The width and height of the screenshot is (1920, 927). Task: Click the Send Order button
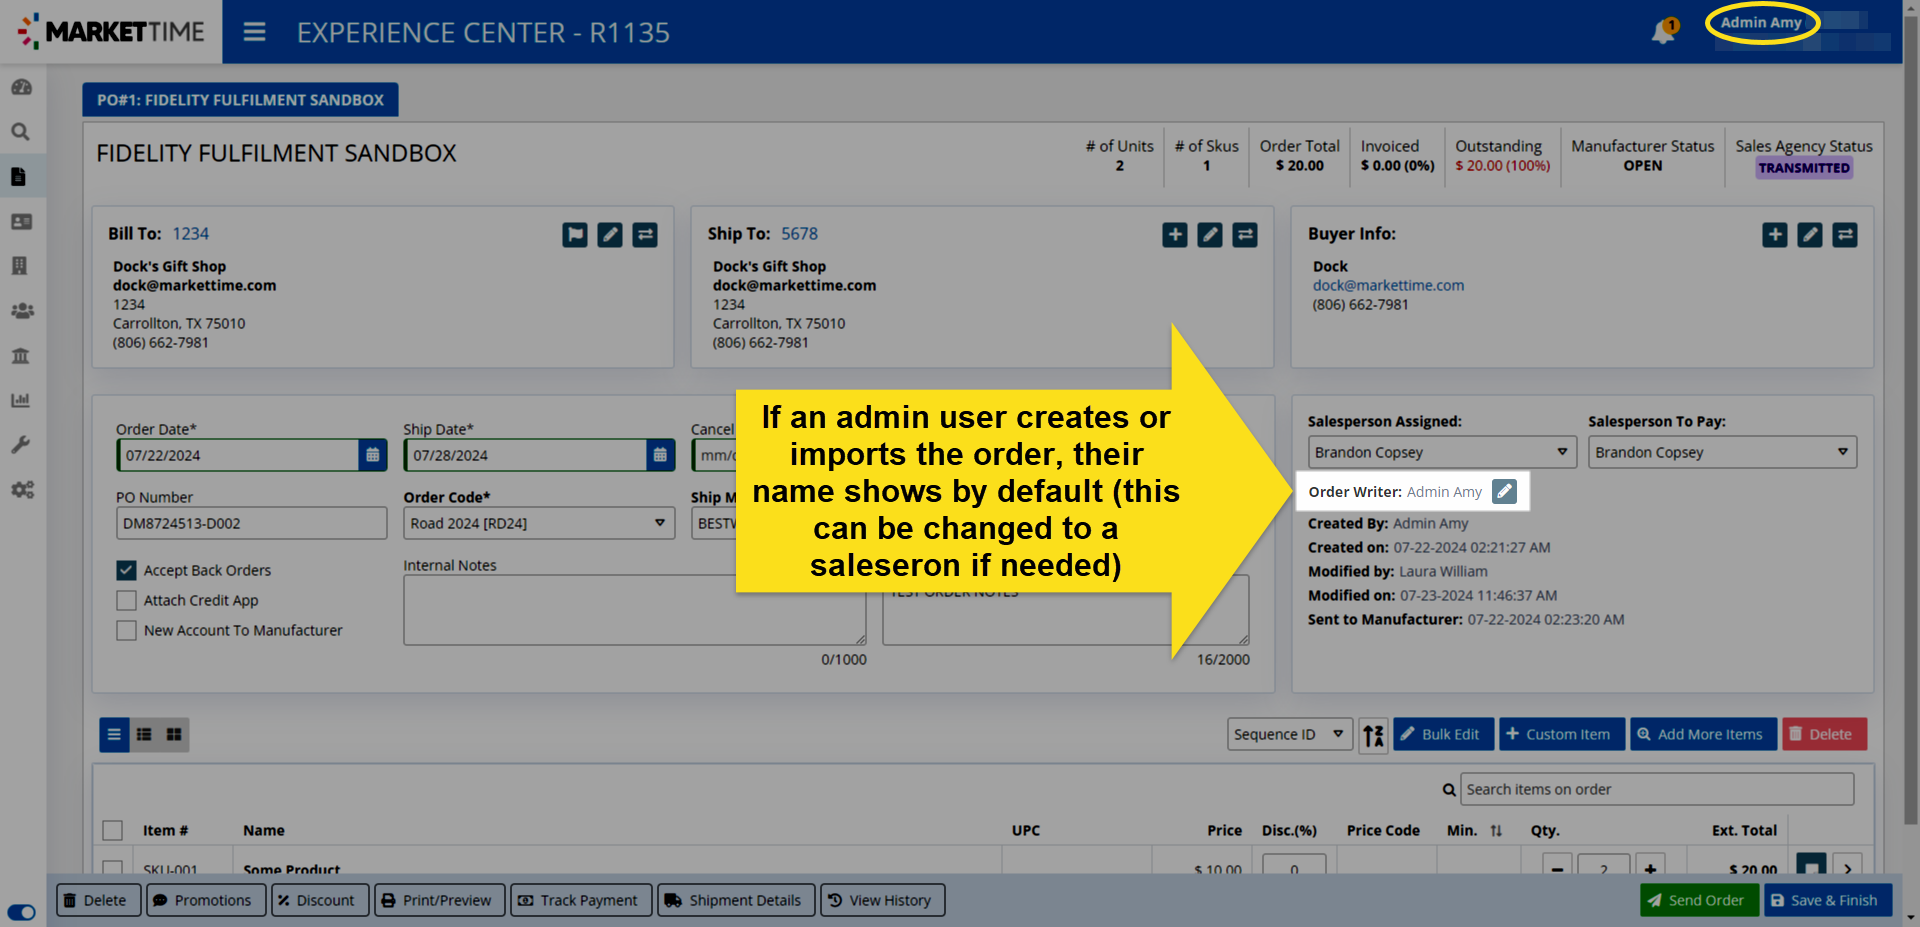(x=1697, y=900)
